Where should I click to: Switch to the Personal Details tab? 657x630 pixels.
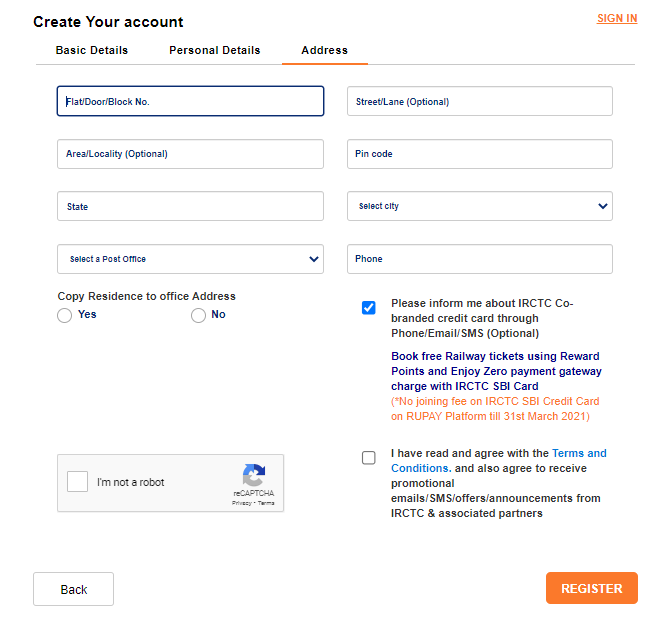pos(215,50)
